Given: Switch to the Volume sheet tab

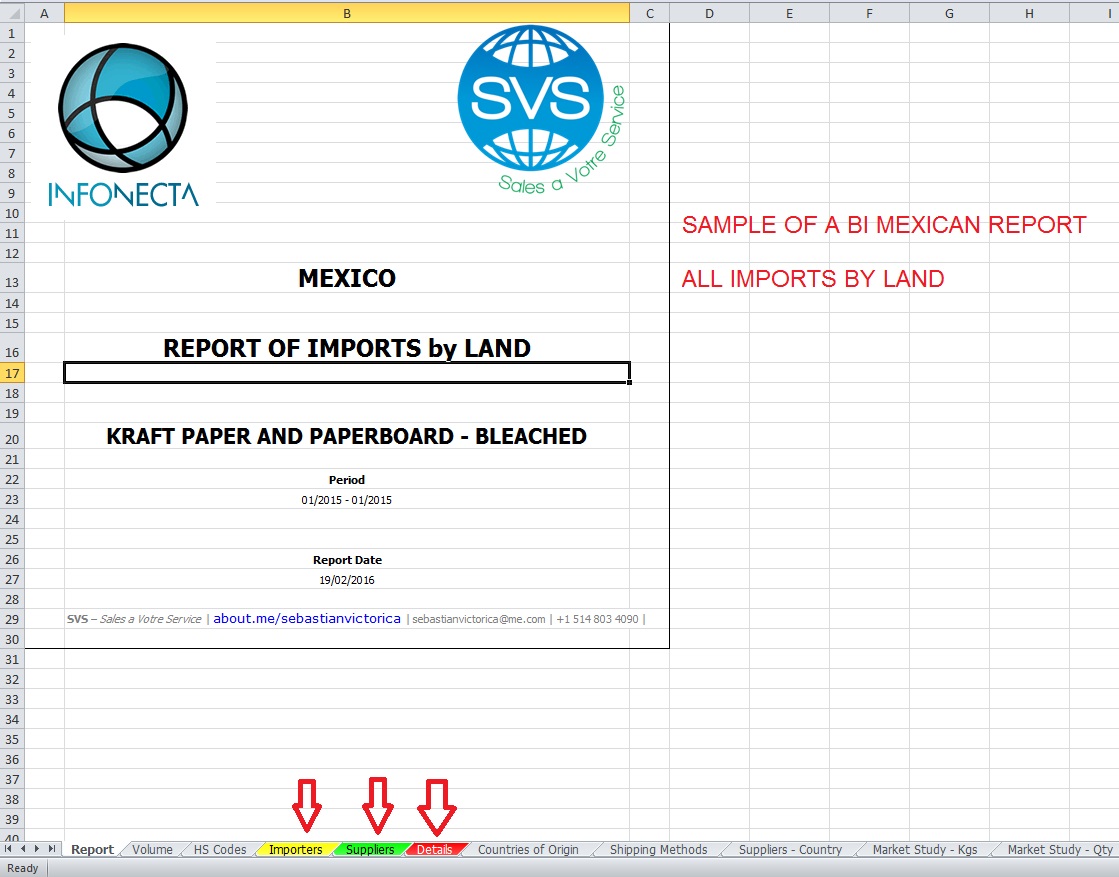Looking at the screenshot, I should tap(152, 850).
